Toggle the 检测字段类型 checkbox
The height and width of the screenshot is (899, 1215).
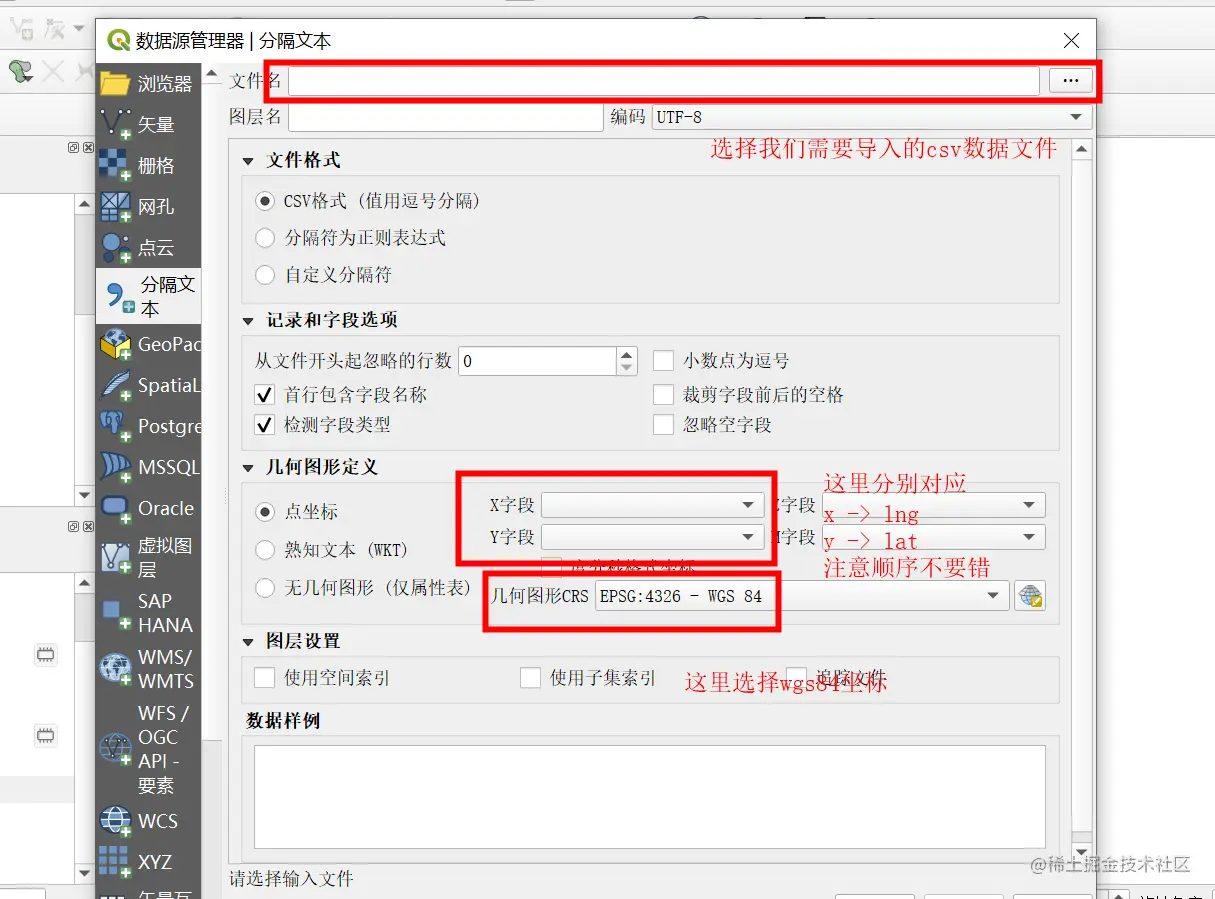click(x=265, y=425)
